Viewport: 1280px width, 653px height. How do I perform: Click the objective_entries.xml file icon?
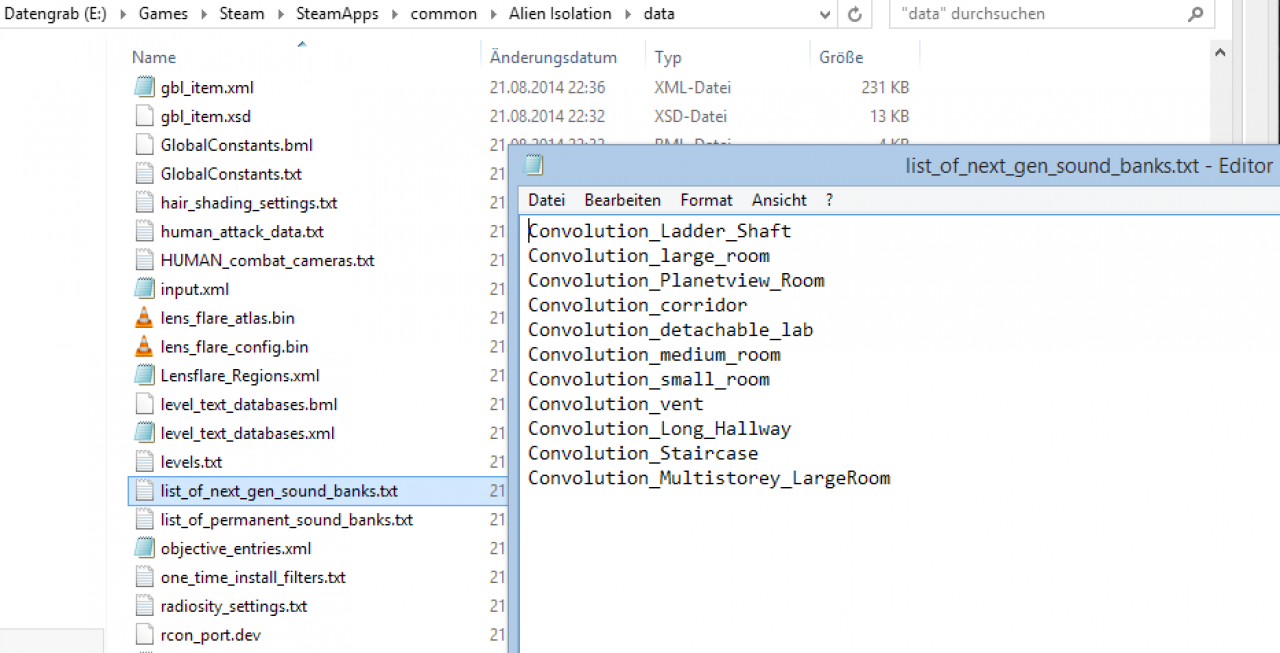[x=144, y=549]
